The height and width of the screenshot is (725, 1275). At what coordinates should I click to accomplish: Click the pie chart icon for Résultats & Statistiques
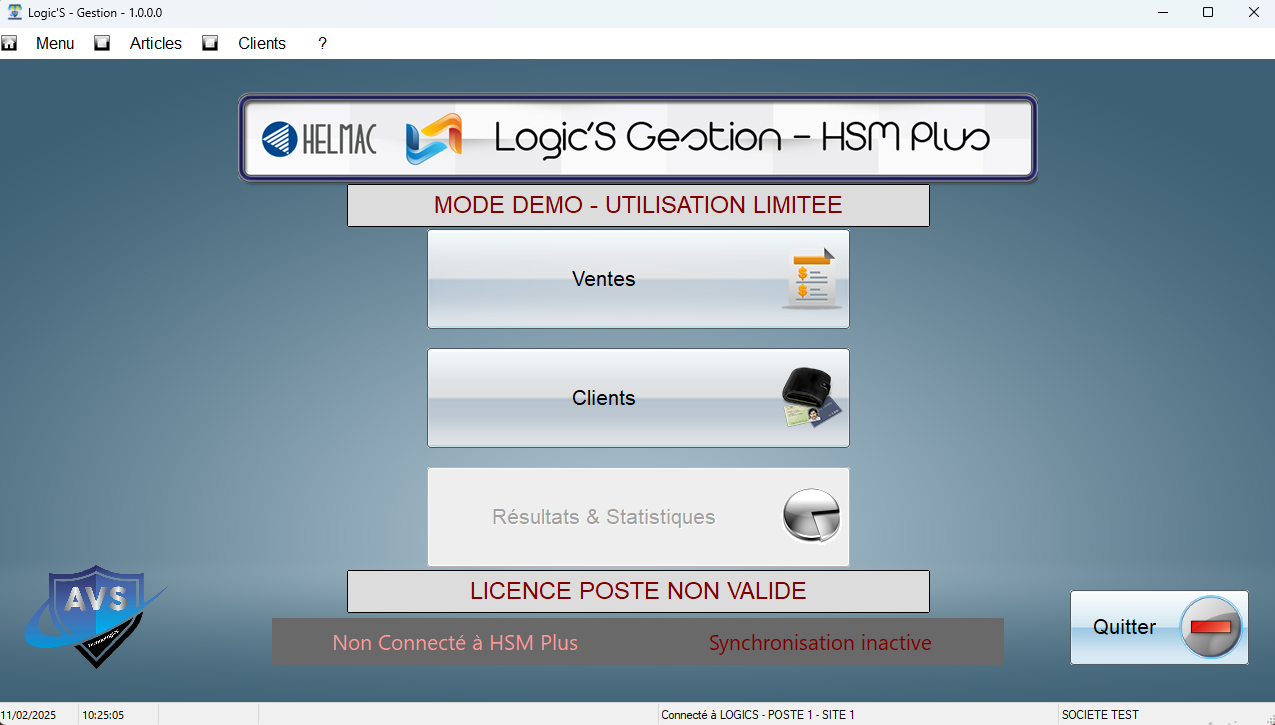pos(811,516)
